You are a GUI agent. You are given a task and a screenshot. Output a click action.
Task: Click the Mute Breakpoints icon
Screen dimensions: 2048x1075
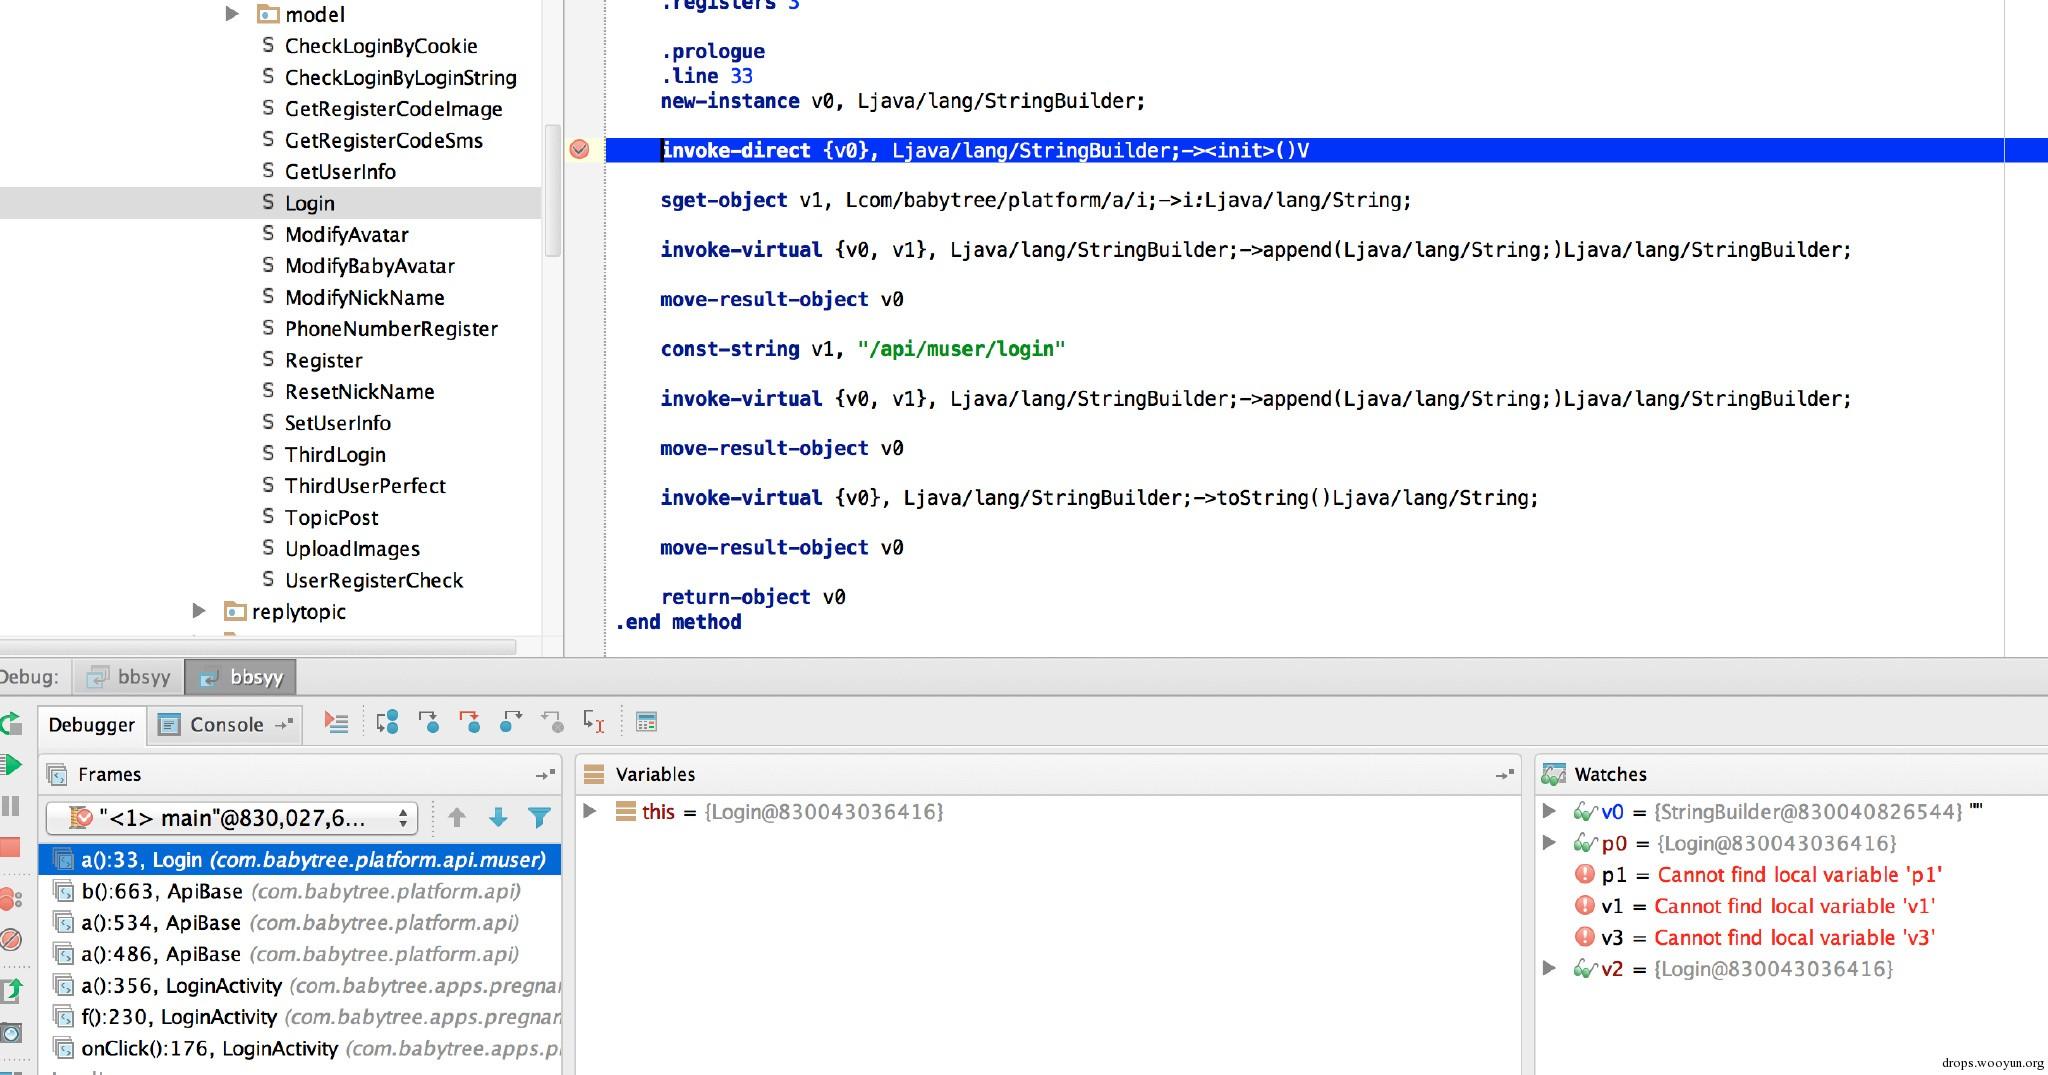coord(11,940)
